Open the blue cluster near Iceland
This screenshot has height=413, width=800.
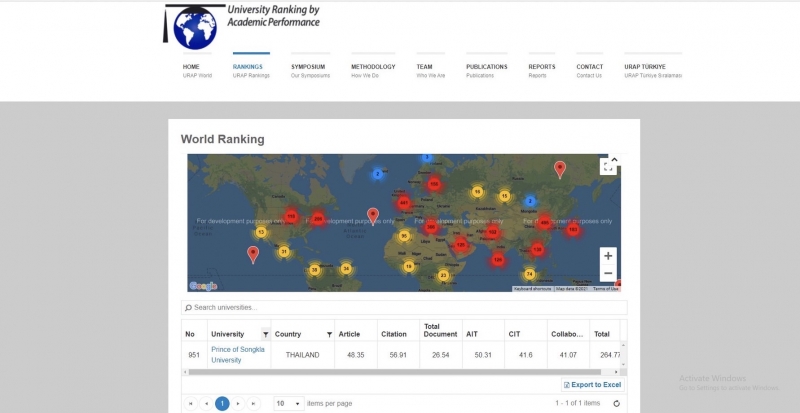(x=377, y=174)
